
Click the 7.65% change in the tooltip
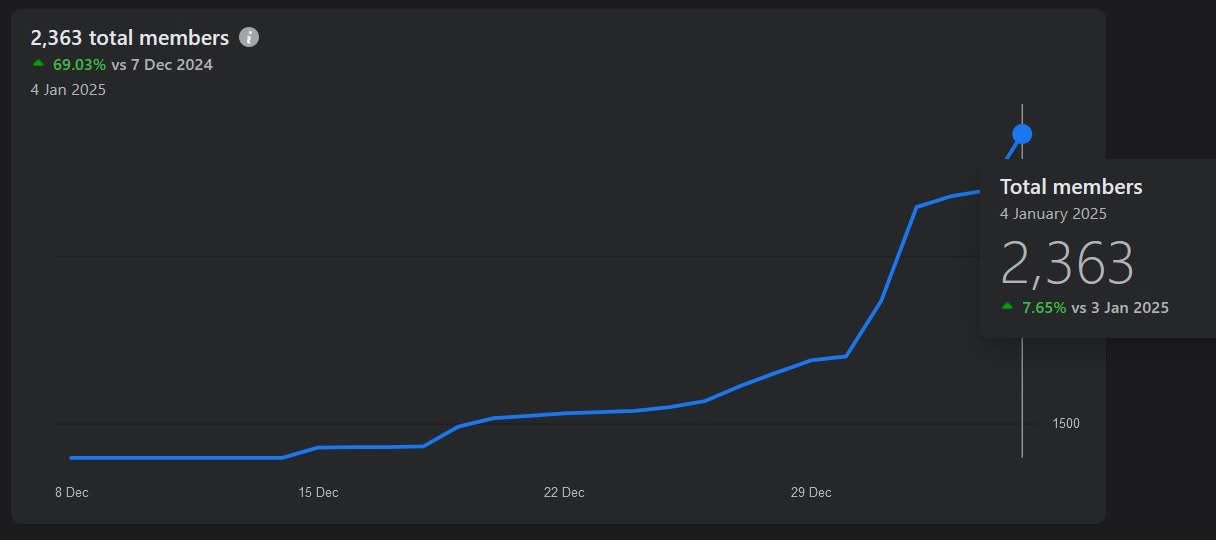[x=1044, y=308]
